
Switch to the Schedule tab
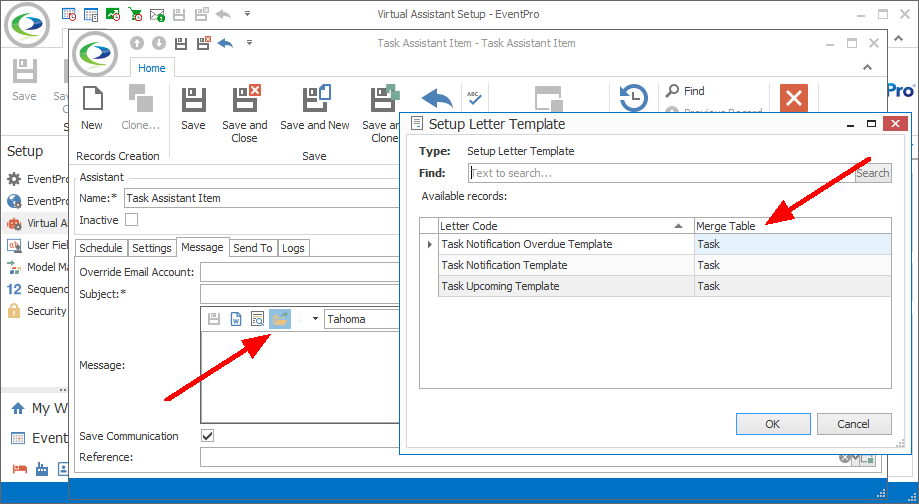tap(101, 248)
